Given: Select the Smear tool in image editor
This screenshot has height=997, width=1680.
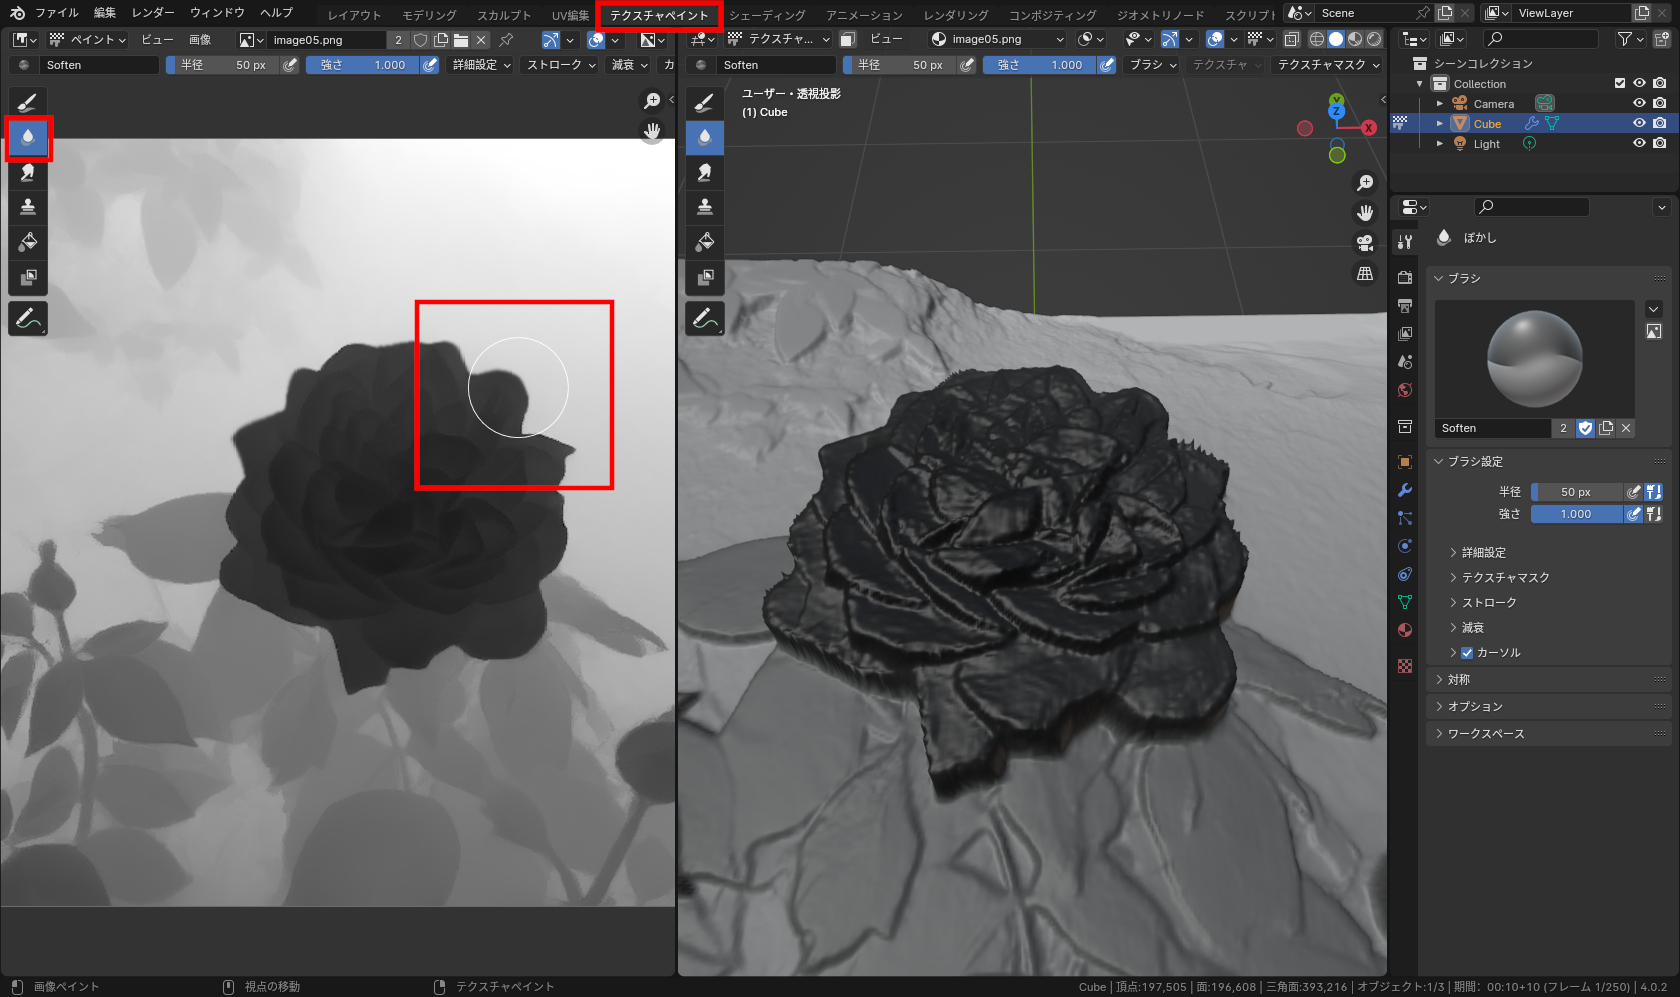Looking at the screenshot, I should tap(28, 172).
